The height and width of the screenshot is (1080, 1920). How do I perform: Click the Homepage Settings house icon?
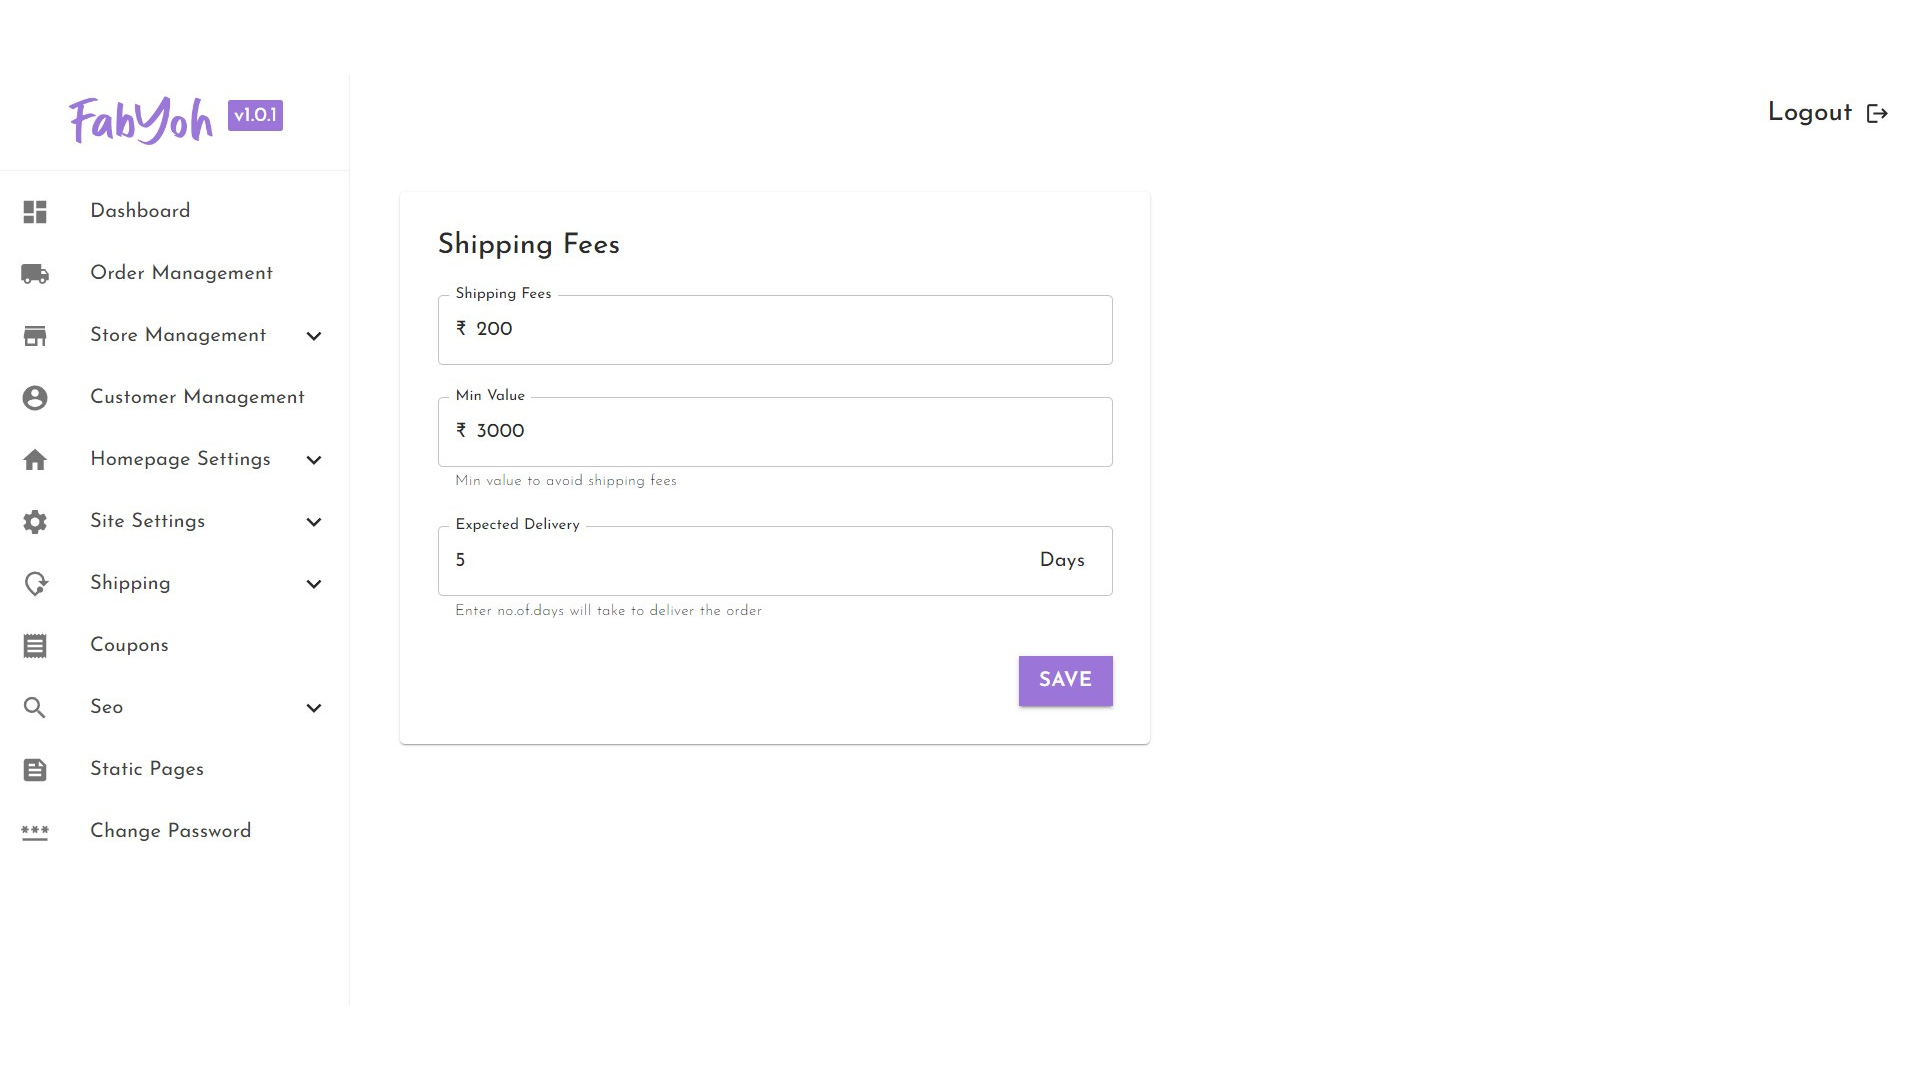point(35,460)
